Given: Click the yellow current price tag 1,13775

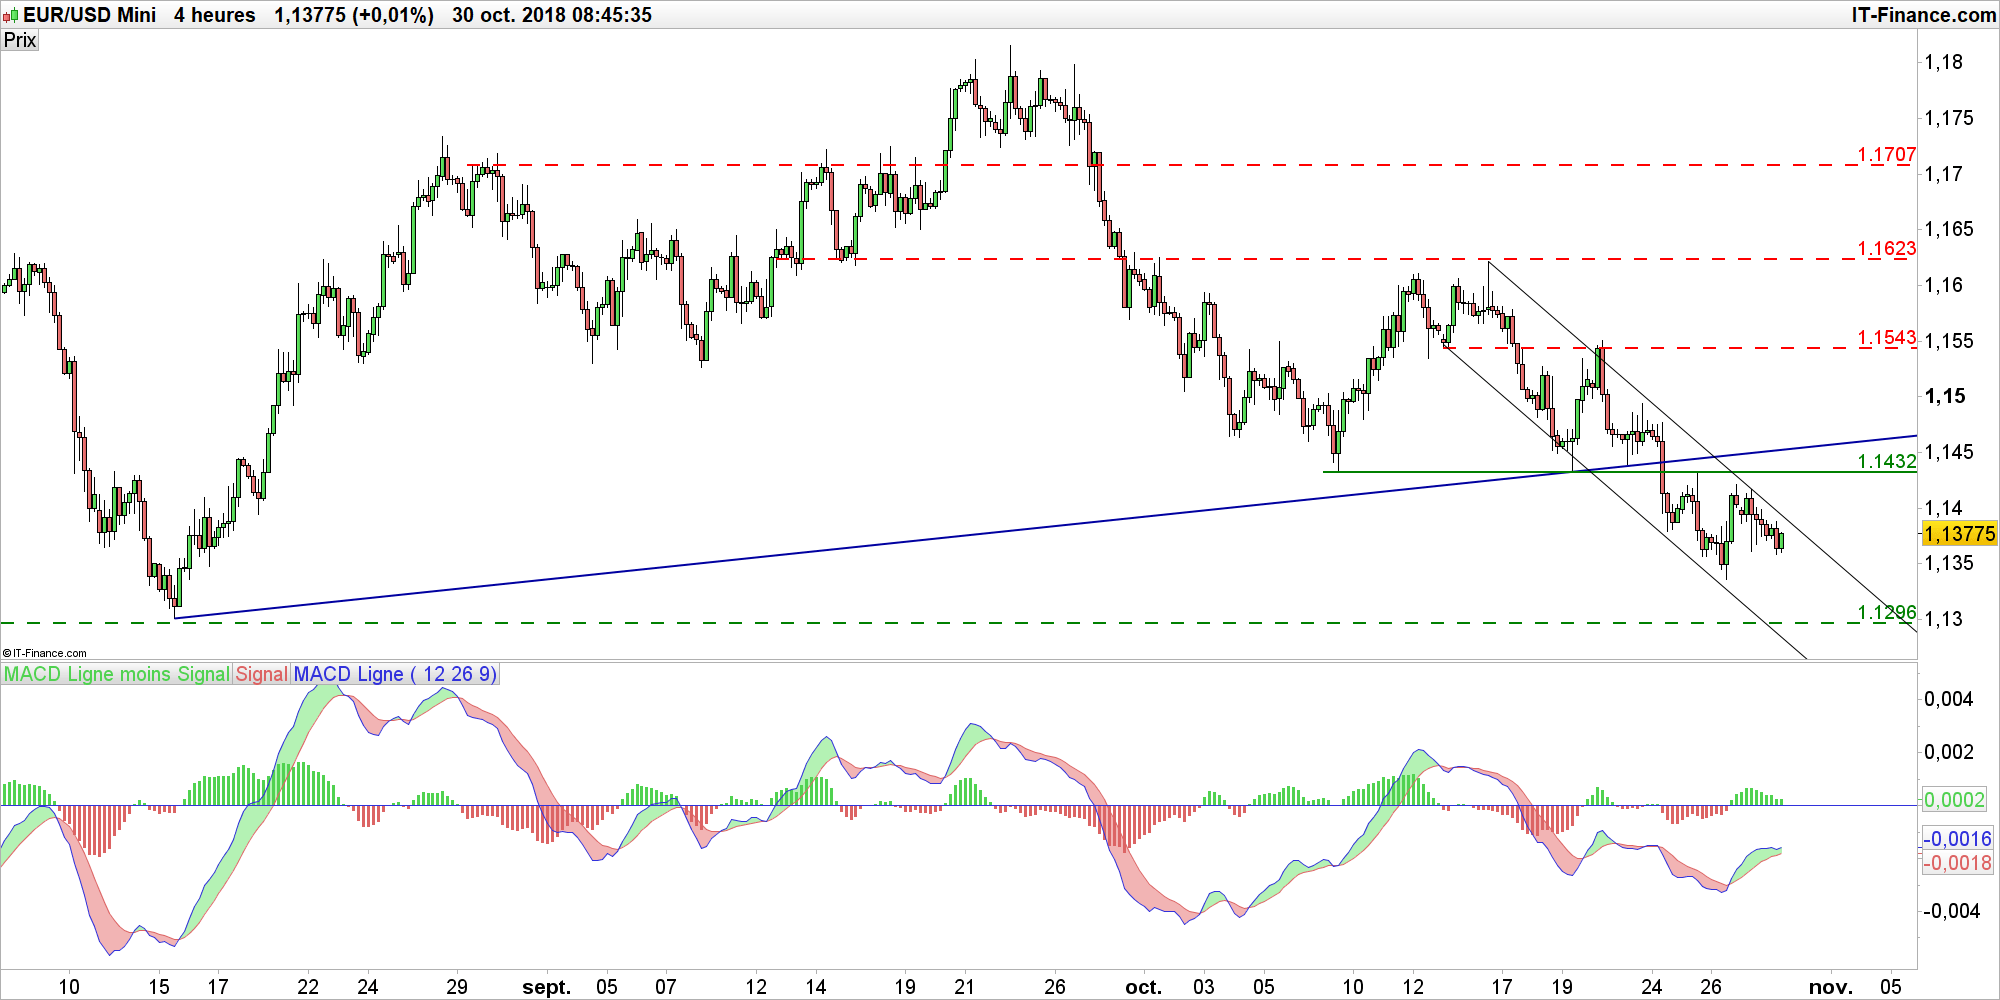Looking at the screenshot, I should [1959, 534].
